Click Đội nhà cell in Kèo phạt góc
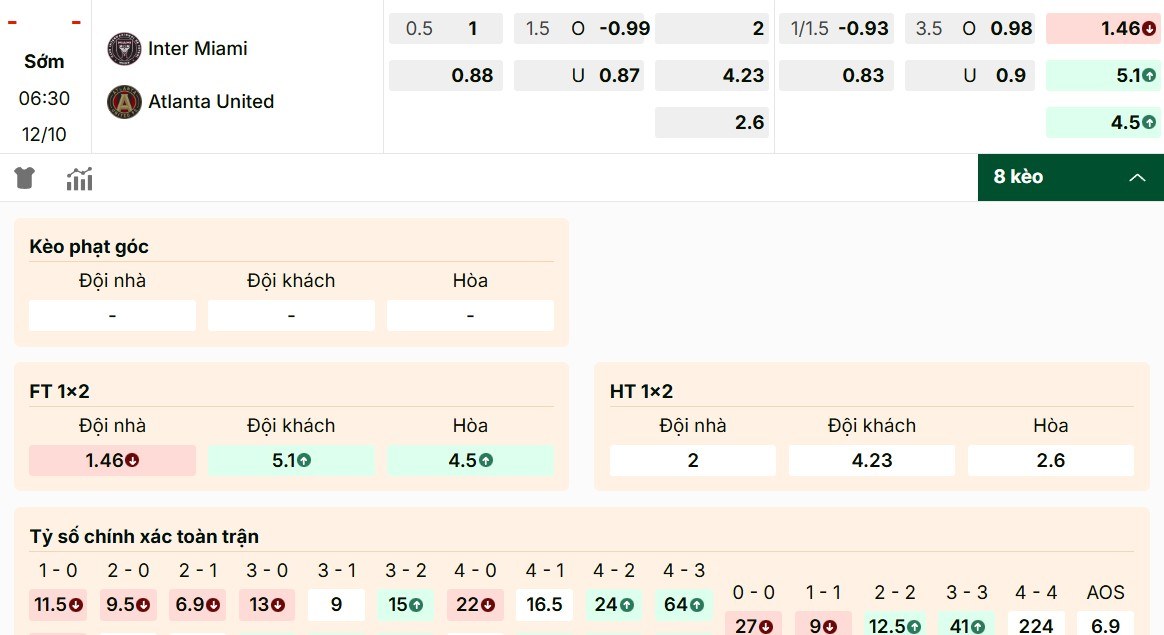The image size is (1164, 635). click(x=112, y=316)
